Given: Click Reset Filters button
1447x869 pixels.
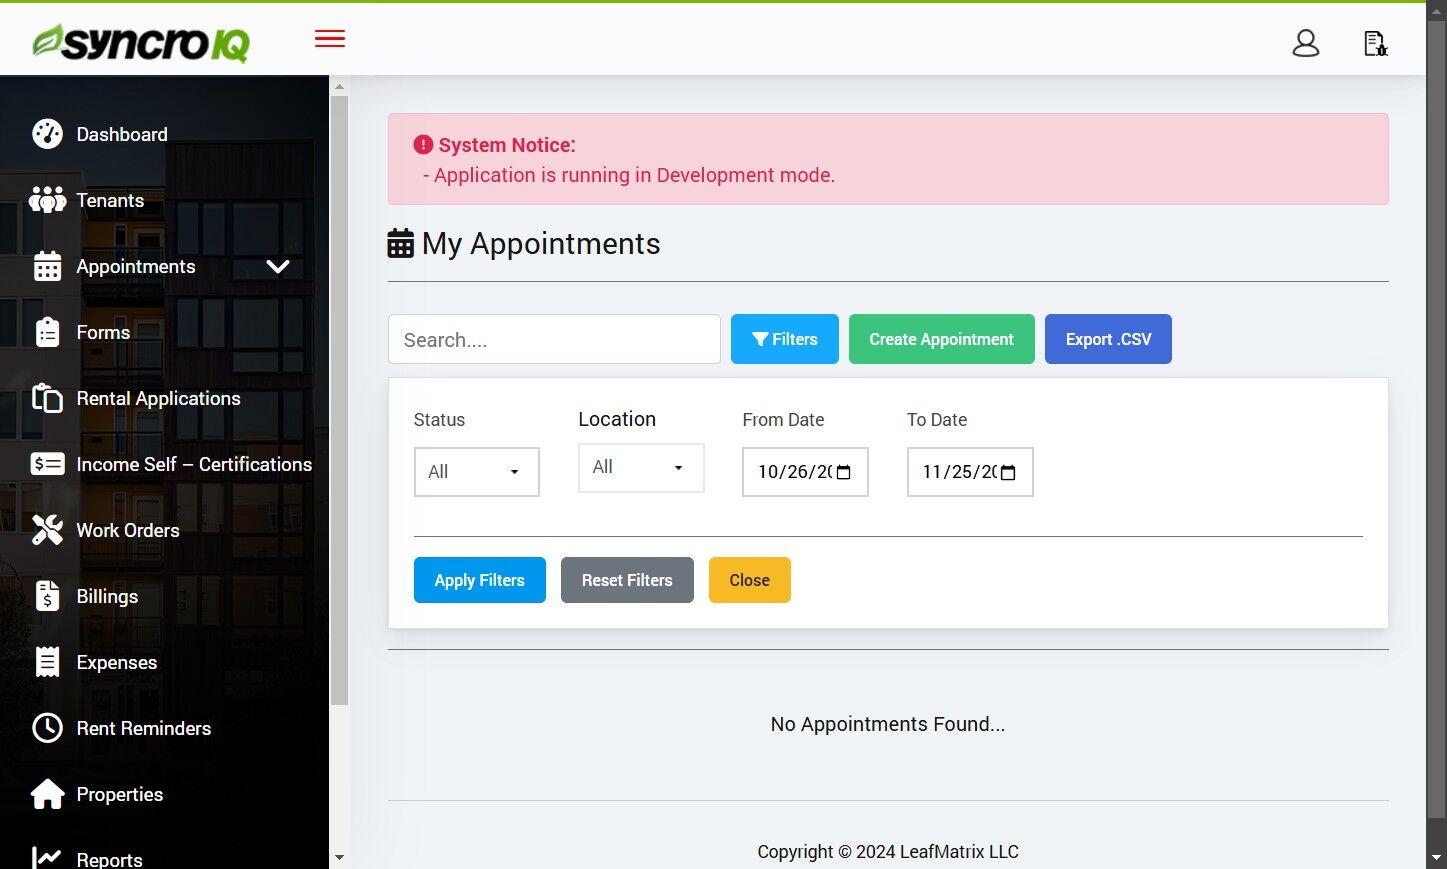Looking at the screenshot, I should (x=627, y=580).
